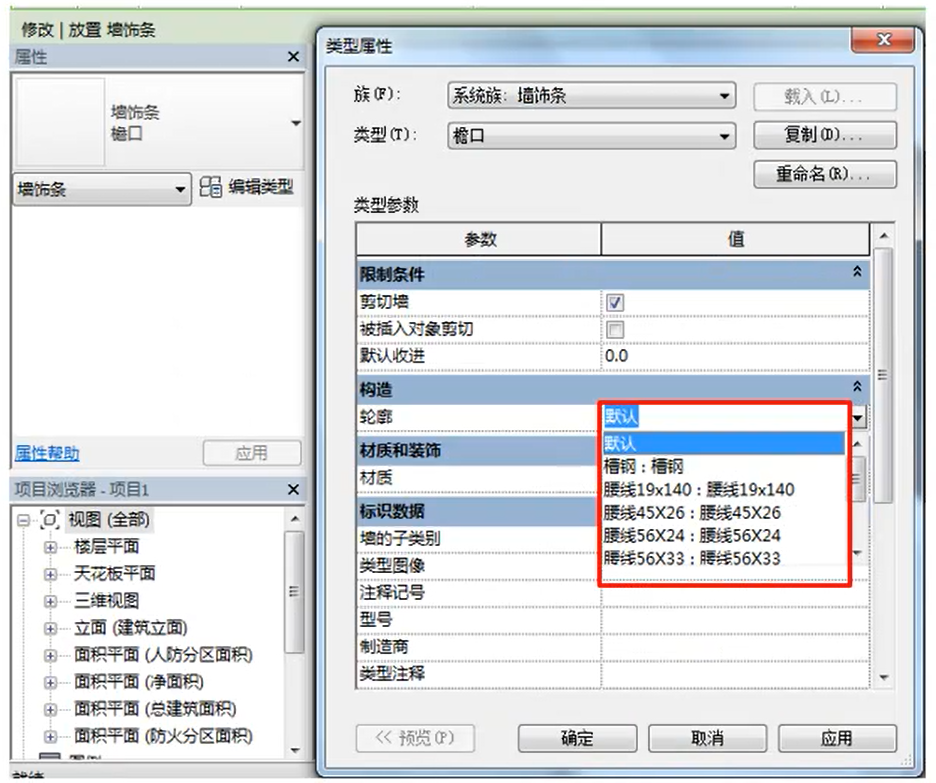
Task: Close the 属性 properties panel
Action: click(293, 58)
